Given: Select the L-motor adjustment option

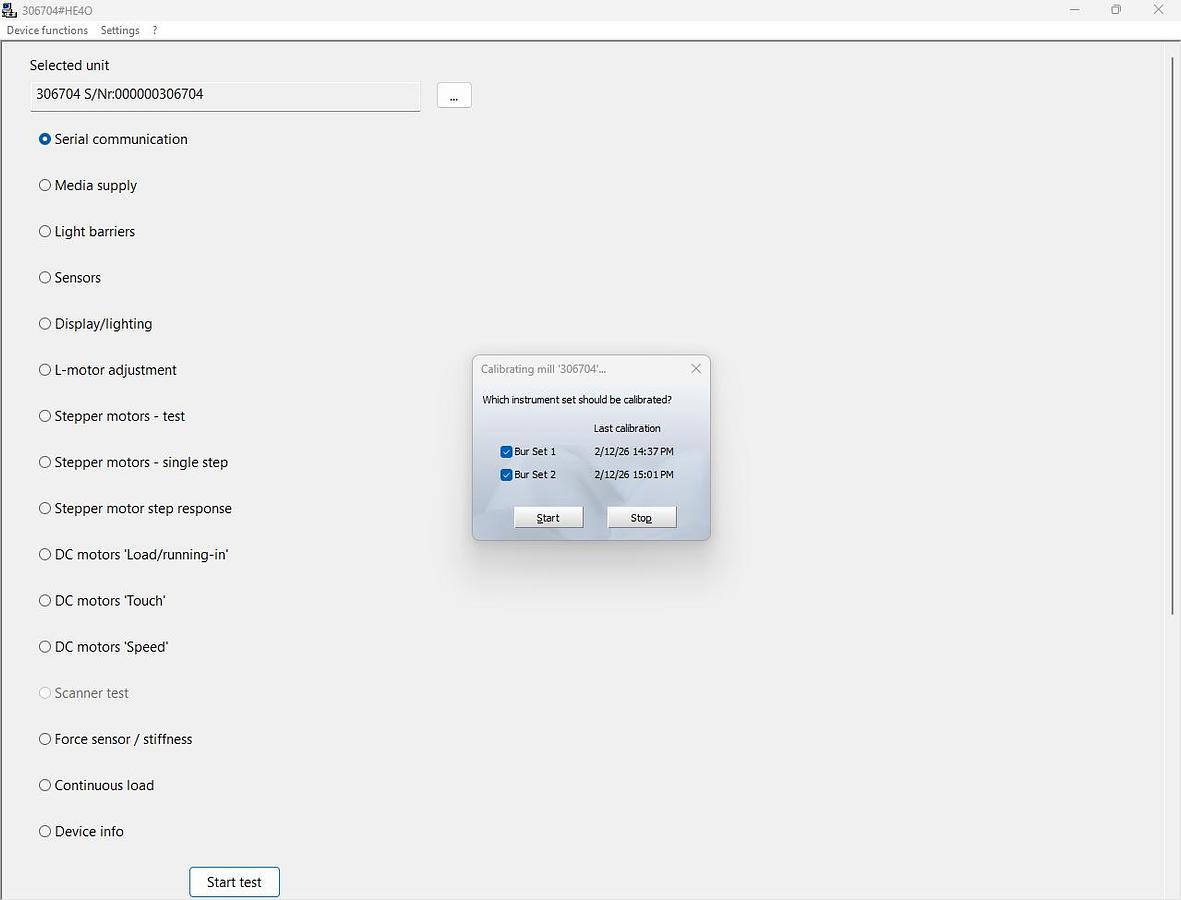Looking at the screenshot, I should (45, 370).
